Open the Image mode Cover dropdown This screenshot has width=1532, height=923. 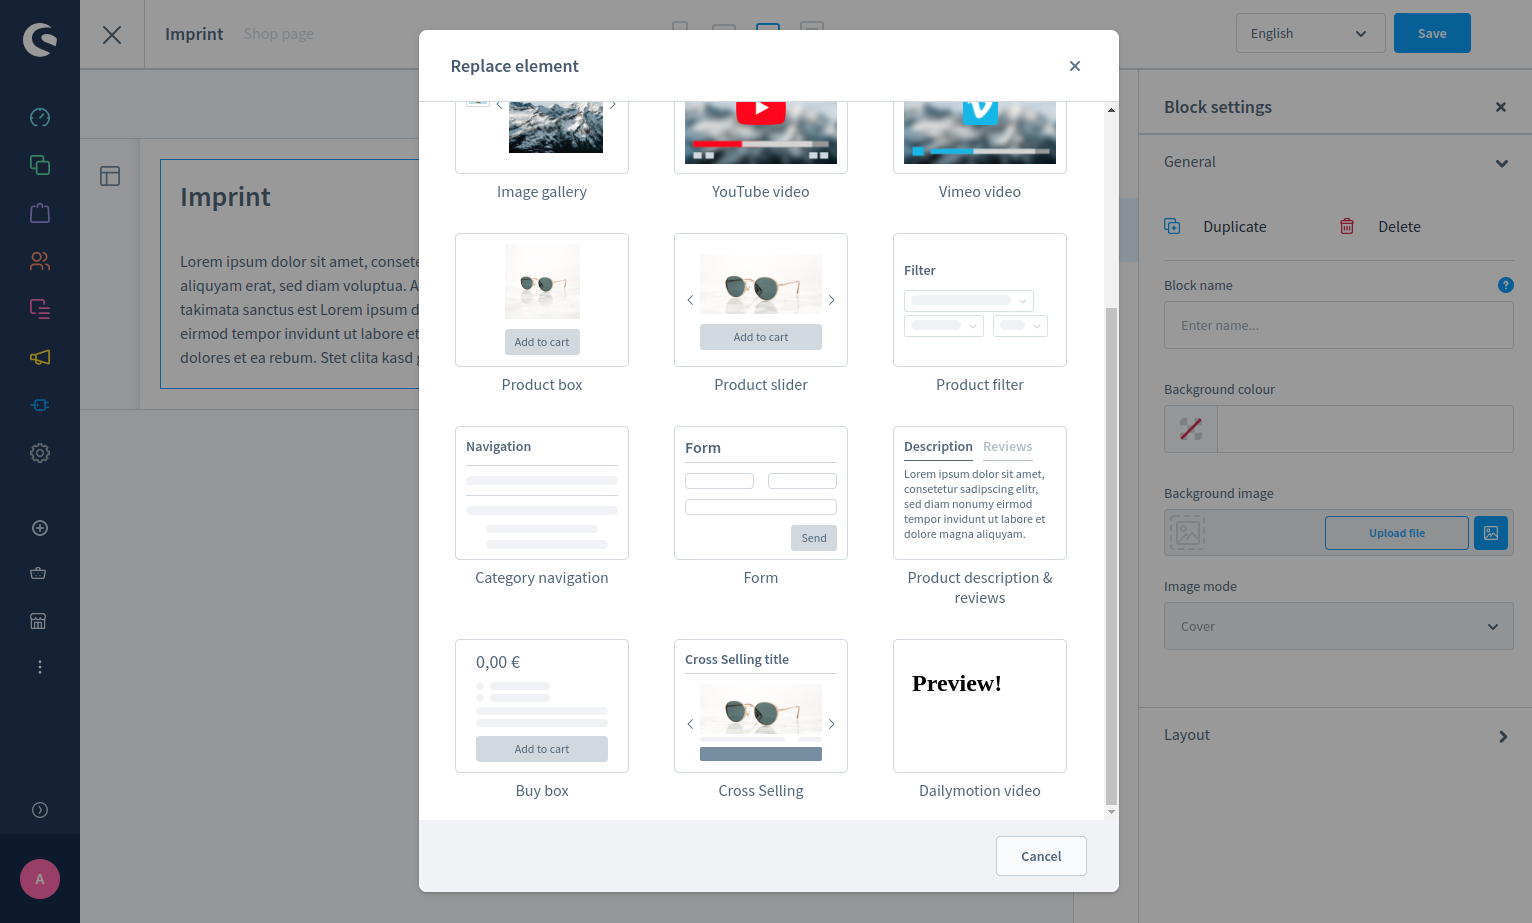point(1338,625)
